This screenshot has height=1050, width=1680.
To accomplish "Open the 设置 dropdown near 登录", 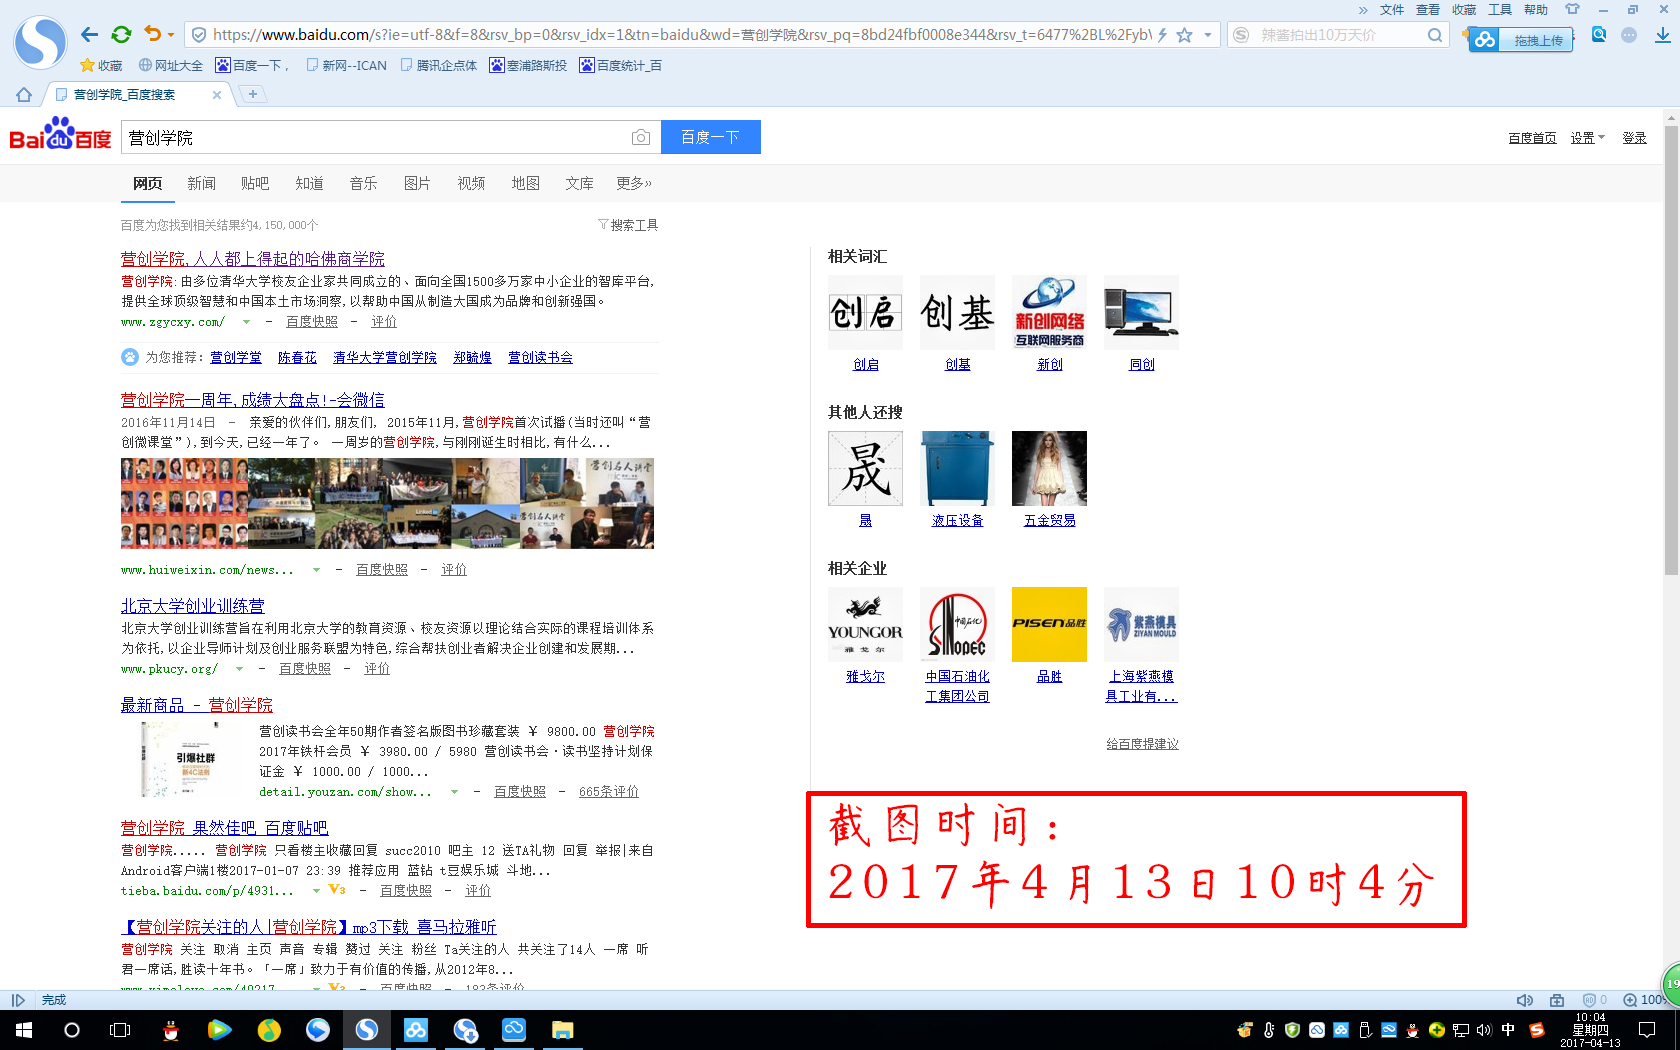I will [1587, 137].
